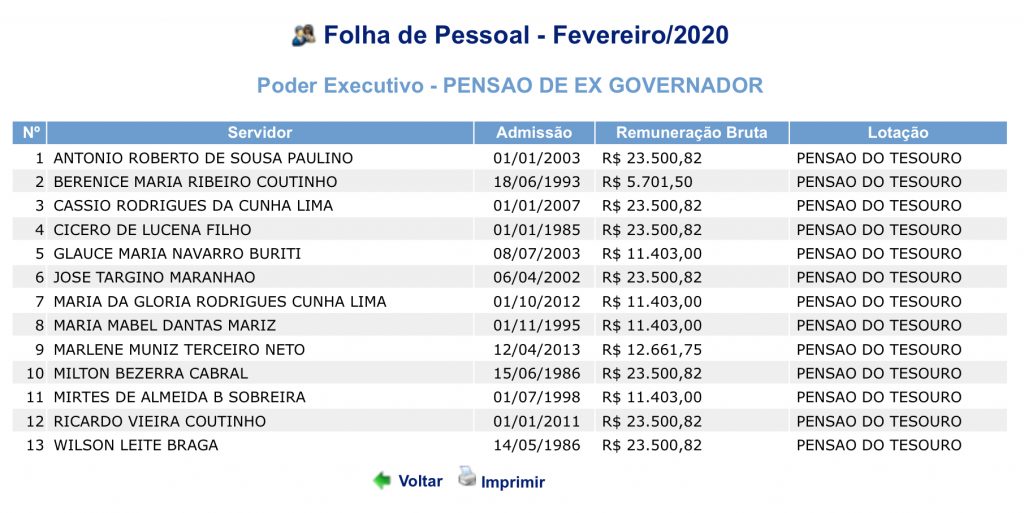
Task: Click the Admissão column header
Action: 534,132
